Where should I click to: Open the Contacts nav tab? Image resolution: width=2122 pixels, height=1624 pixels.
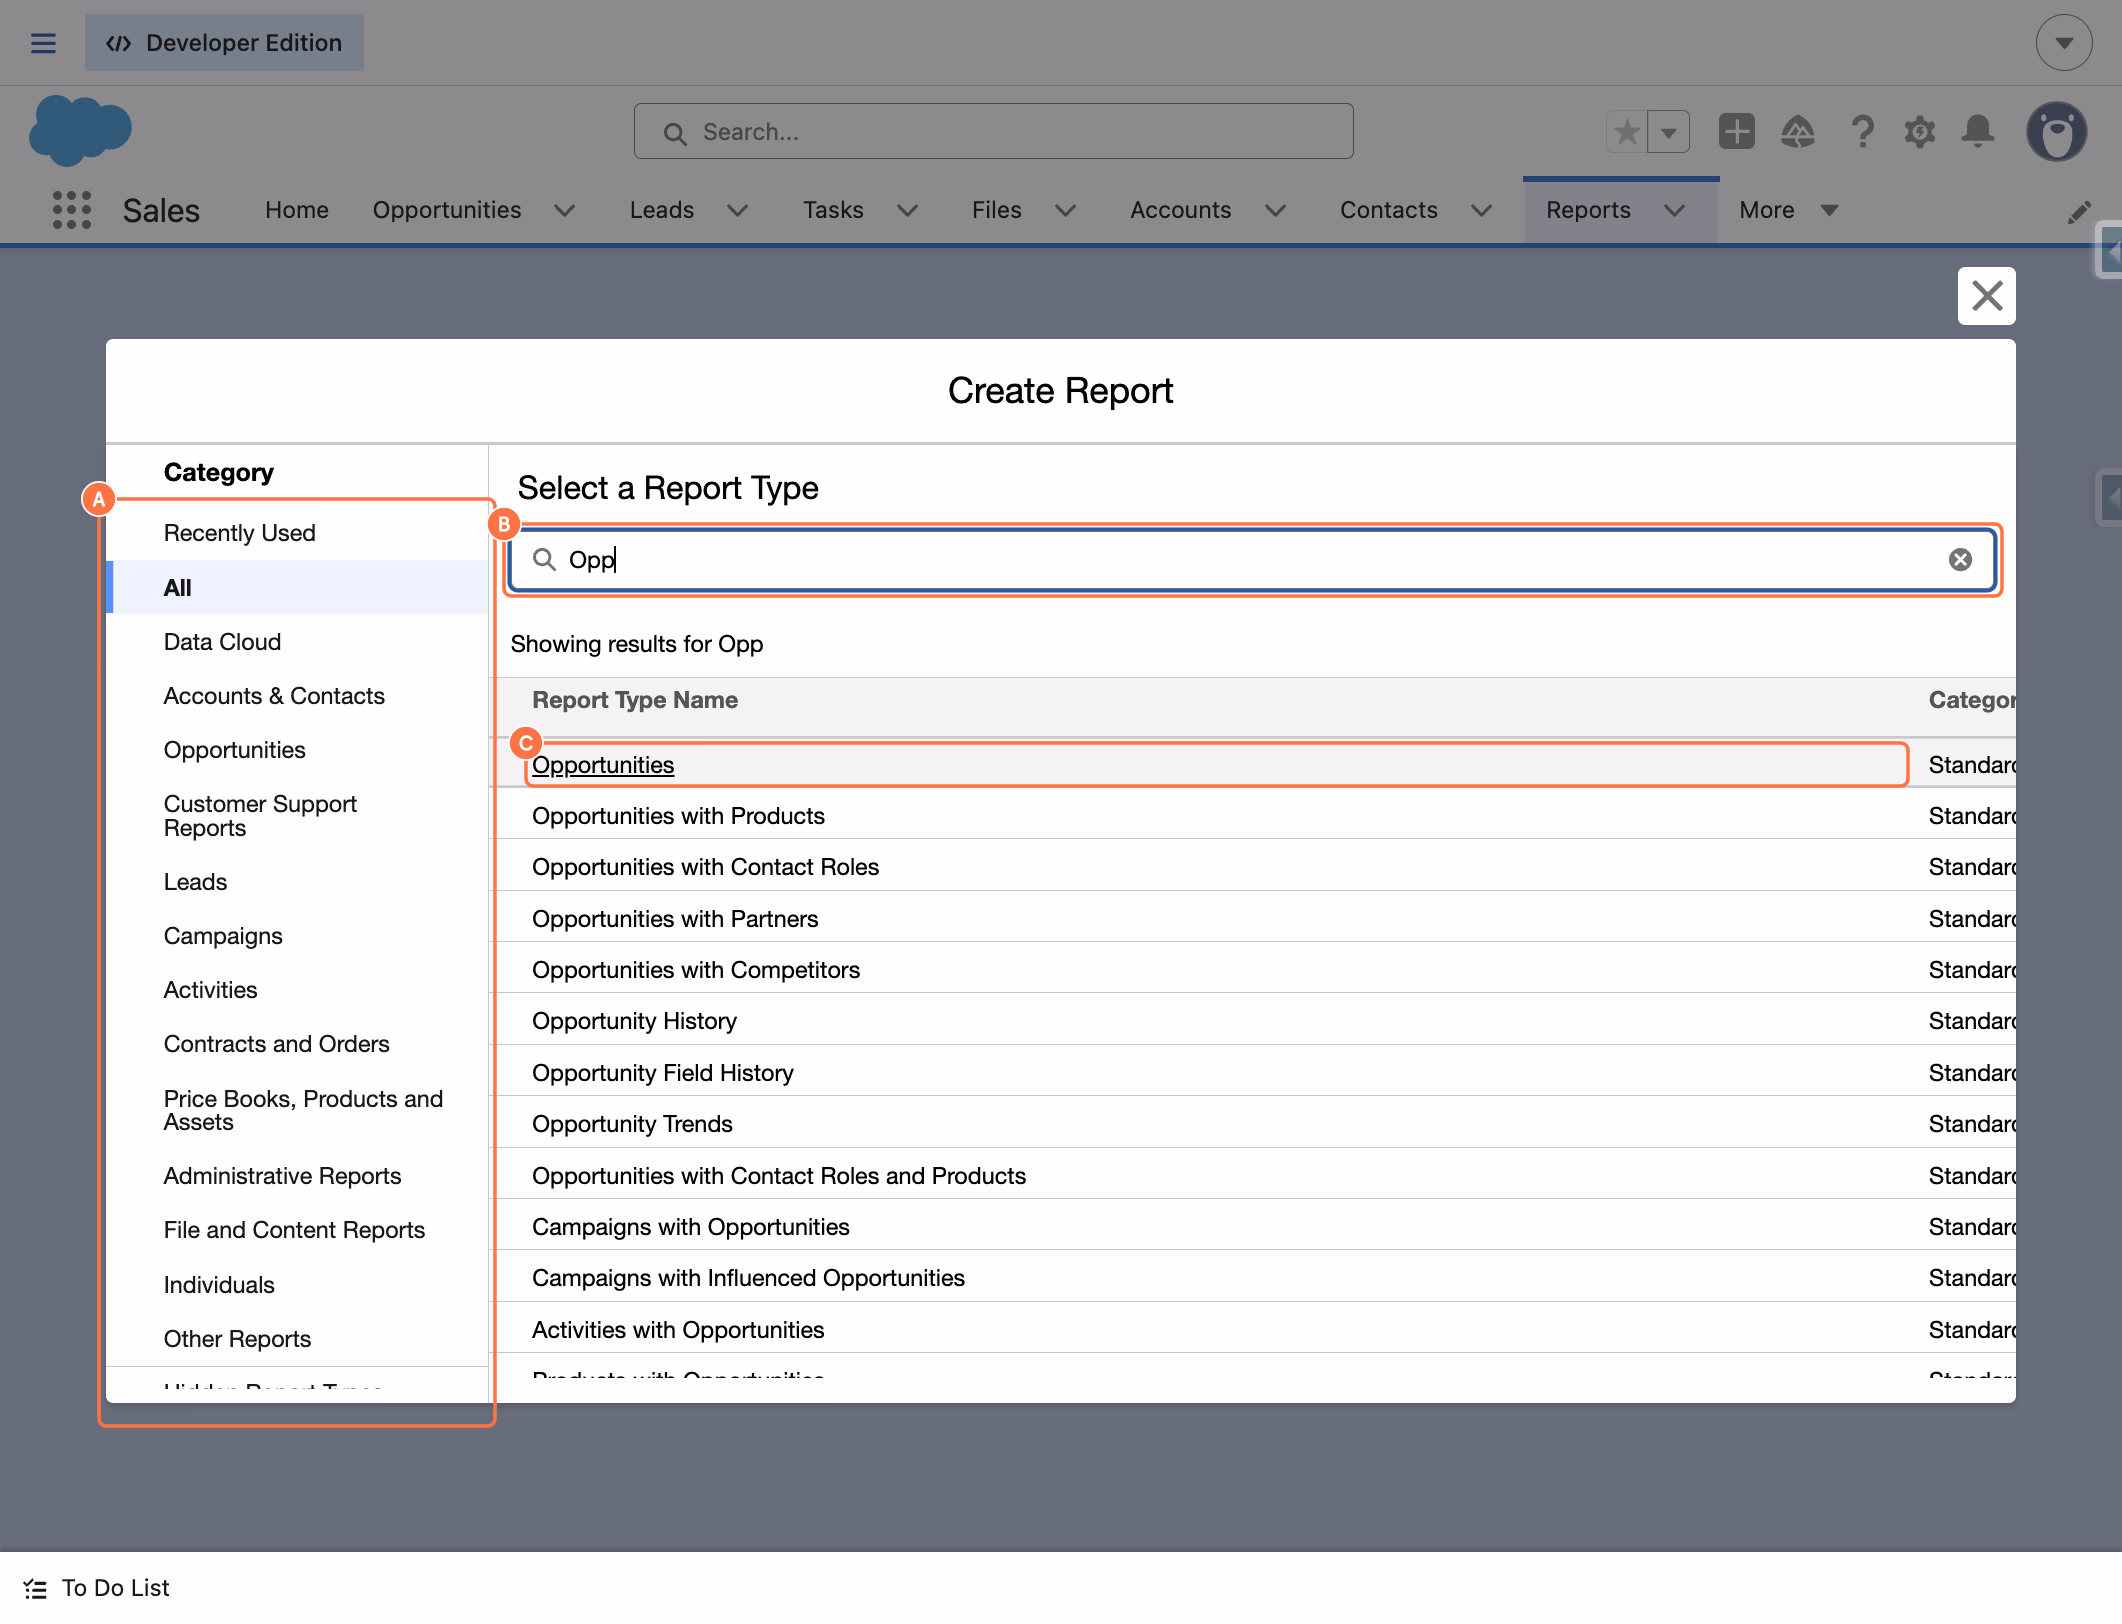(1389, 210)
